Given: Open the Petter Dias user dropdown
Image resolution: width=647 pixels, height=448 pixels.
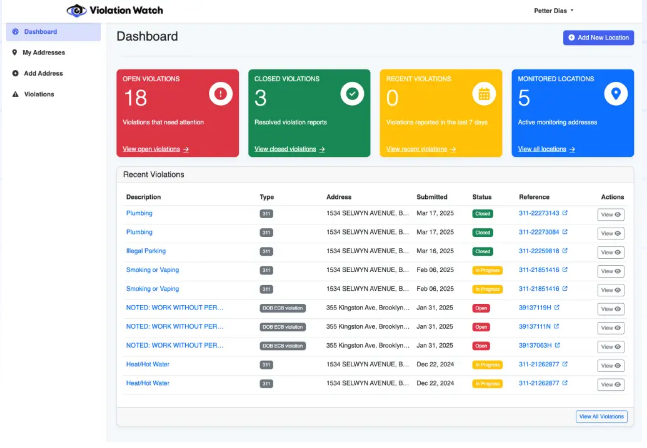Looking at the screenshot, I should coord(548,10).
